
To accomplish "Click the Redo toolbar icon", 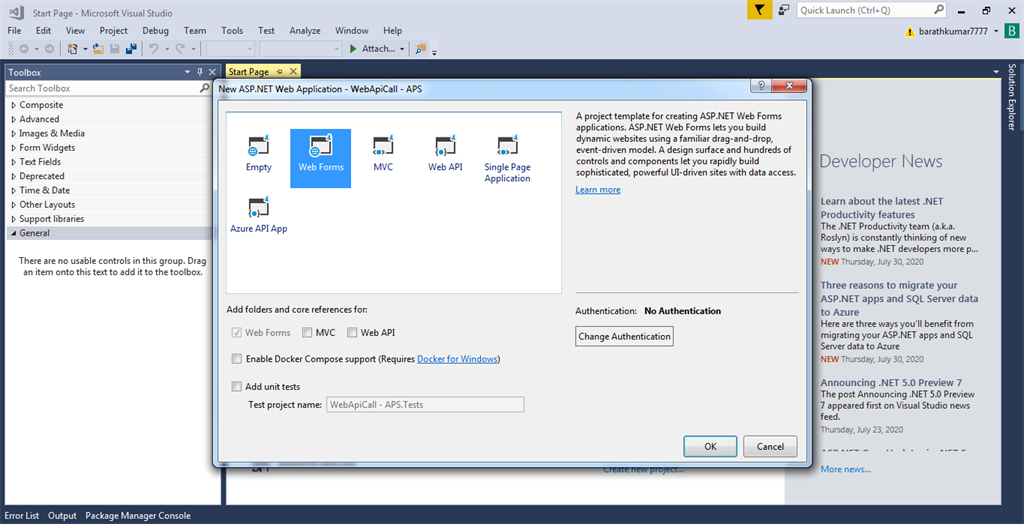I will [180, 48].
